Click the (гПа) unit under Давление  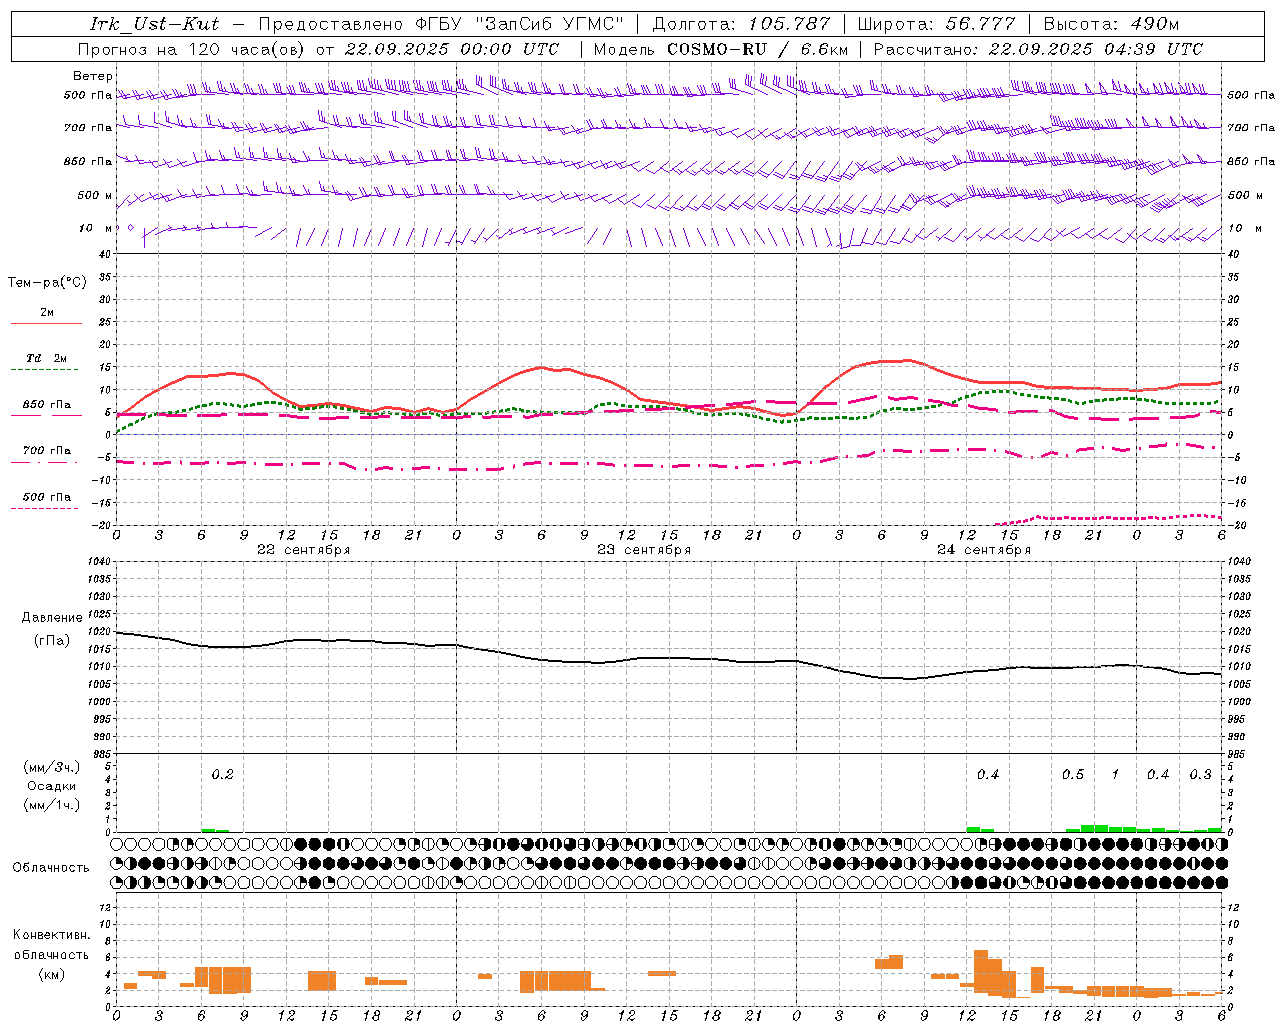[52, 640]
